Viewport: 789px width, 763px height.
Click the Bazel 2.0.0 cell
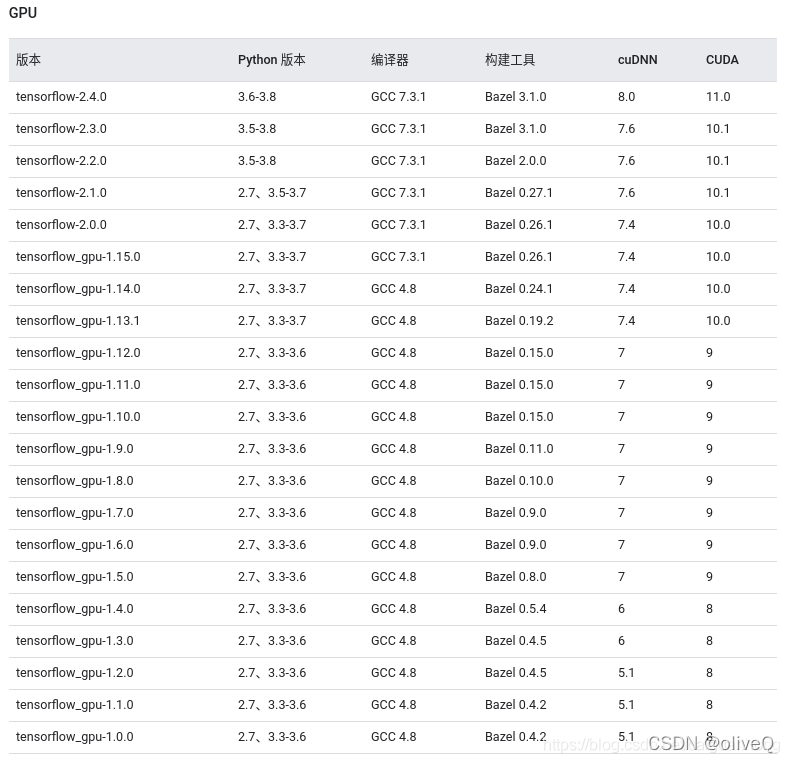click(x=516, y=161)
